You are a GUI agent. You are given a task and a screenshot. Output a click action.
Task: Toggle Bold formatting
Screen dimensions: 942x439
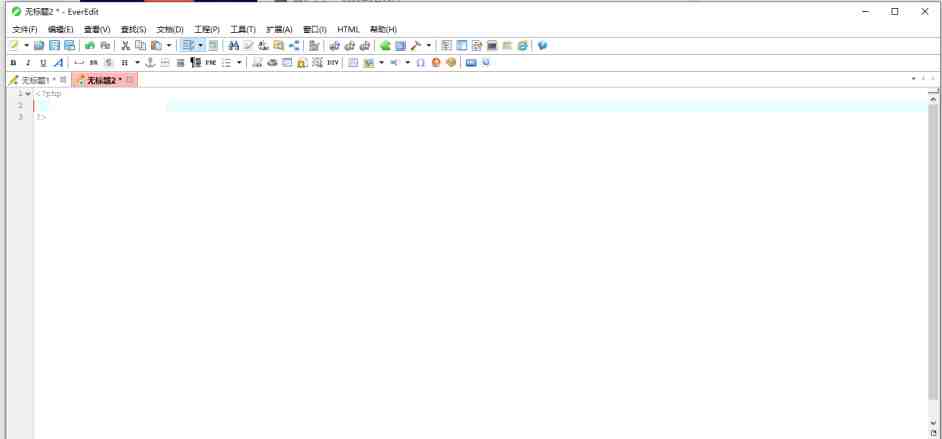click(13, 63)
